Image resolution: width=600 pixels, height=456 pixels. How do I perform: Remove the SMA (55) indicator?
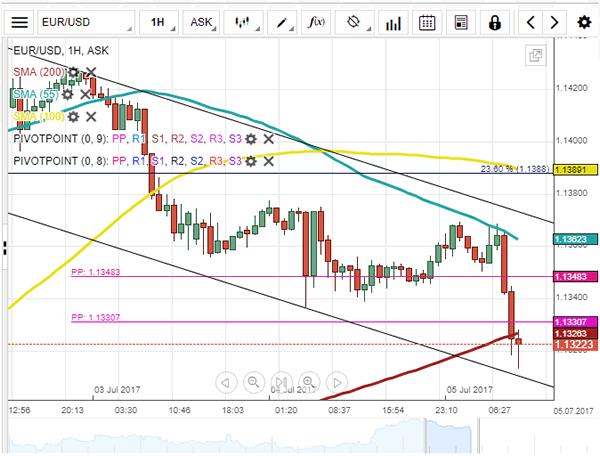click(85, 94)
